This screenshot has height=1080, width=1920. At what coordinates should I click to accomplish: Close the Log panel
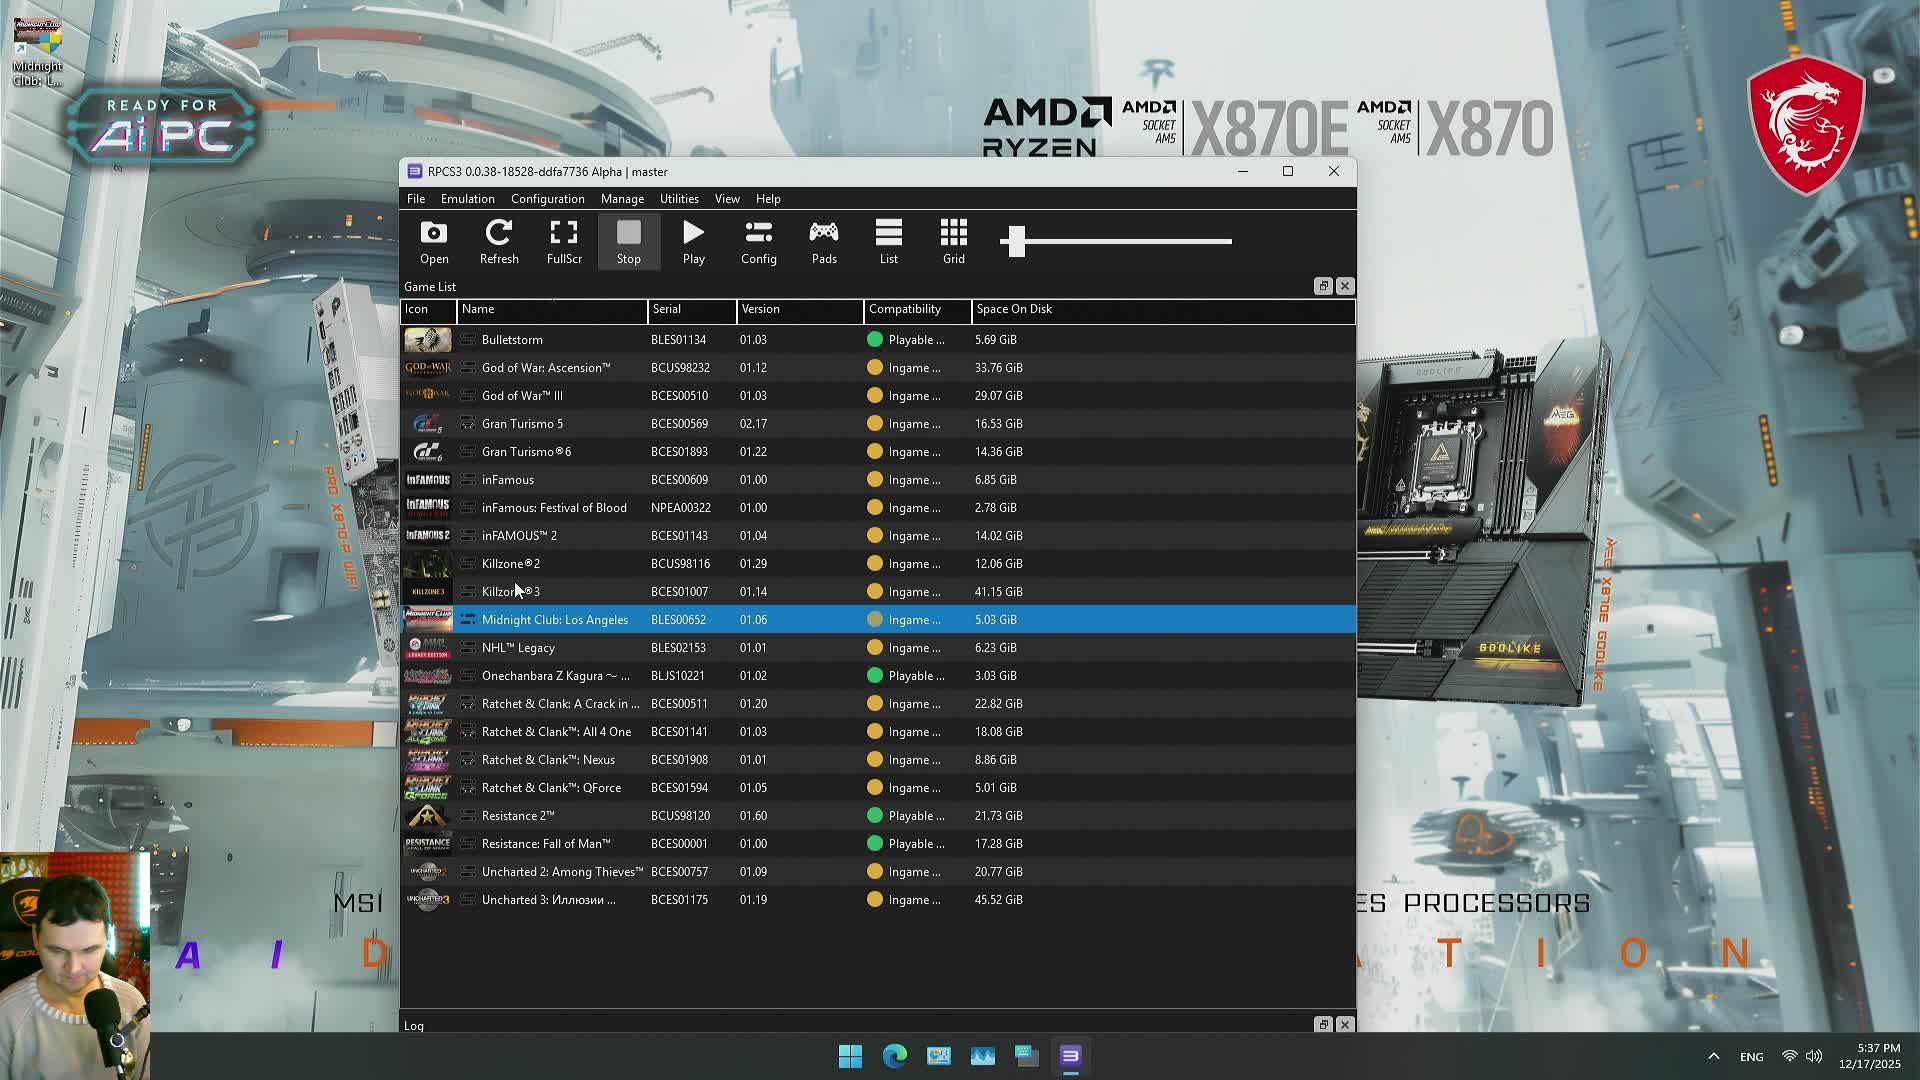point(1345,1025)
